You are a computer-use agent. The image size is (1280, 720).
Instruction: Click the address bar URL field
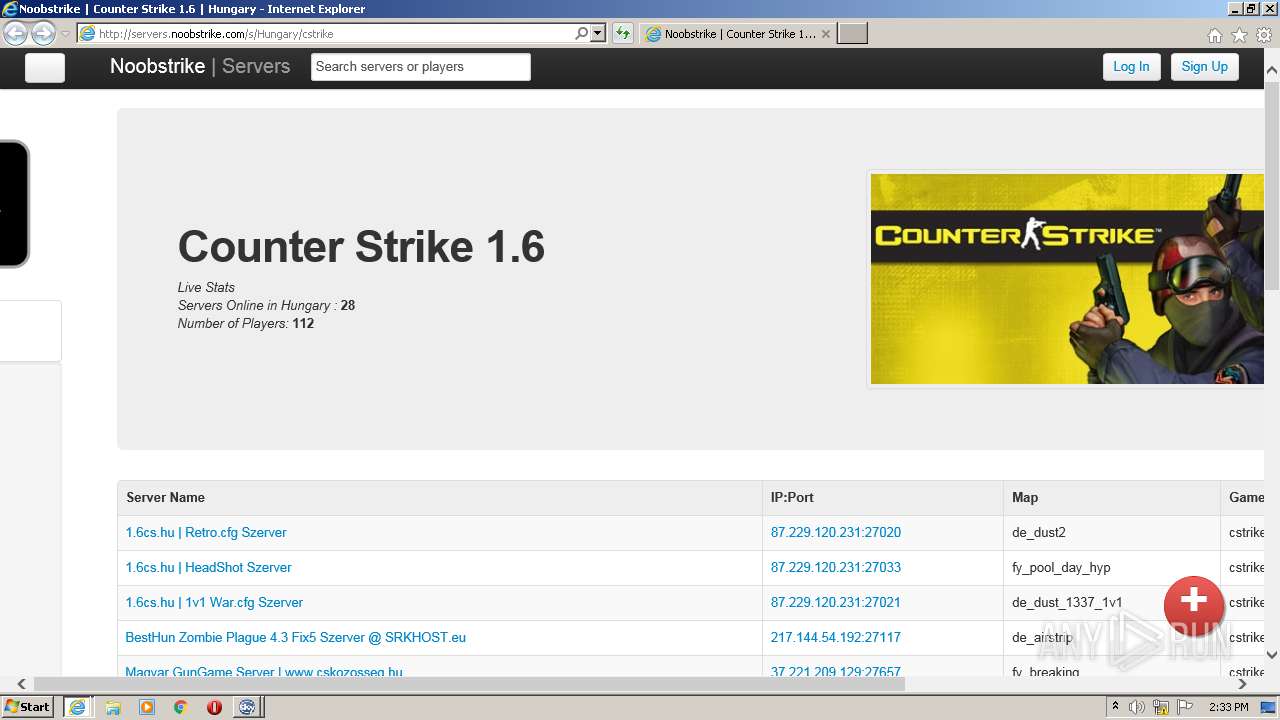335,33
